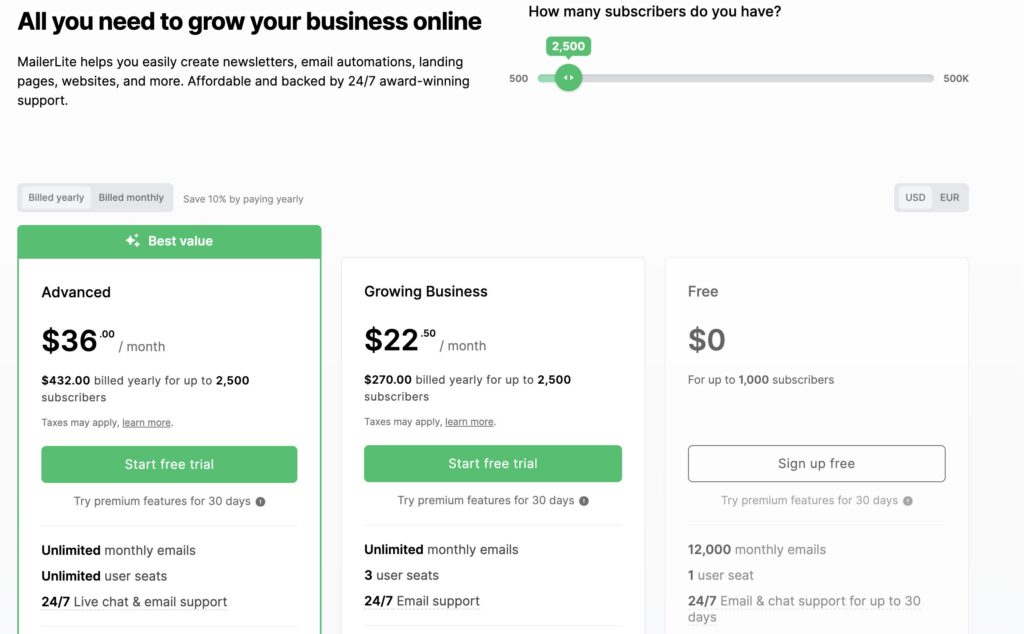Start free trial for Advanced plan

pos(169,464)
